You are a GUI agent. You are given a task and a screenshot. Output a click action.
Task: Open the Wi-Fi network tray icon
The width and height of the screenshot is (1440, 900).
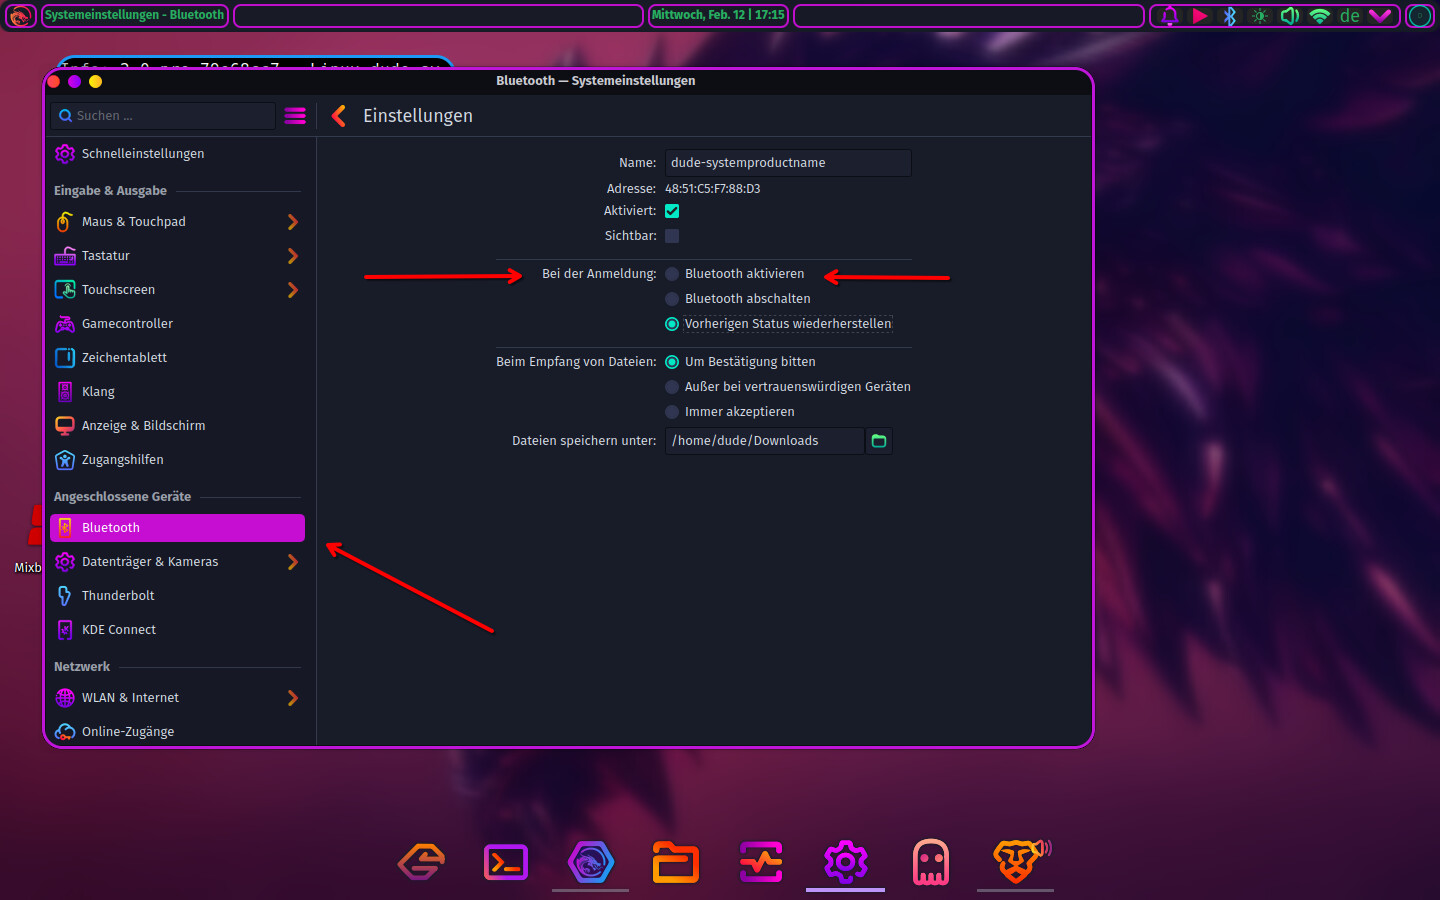(1320, 16)
